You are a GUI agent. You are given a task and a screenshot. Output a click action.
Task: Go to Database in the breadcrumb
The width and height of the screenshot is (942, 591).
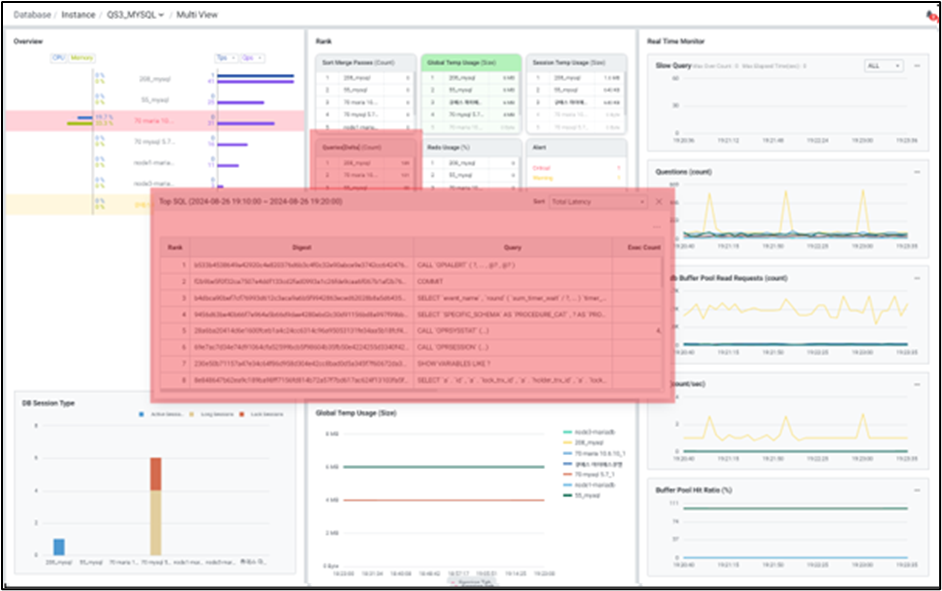(x=32, y=15)
